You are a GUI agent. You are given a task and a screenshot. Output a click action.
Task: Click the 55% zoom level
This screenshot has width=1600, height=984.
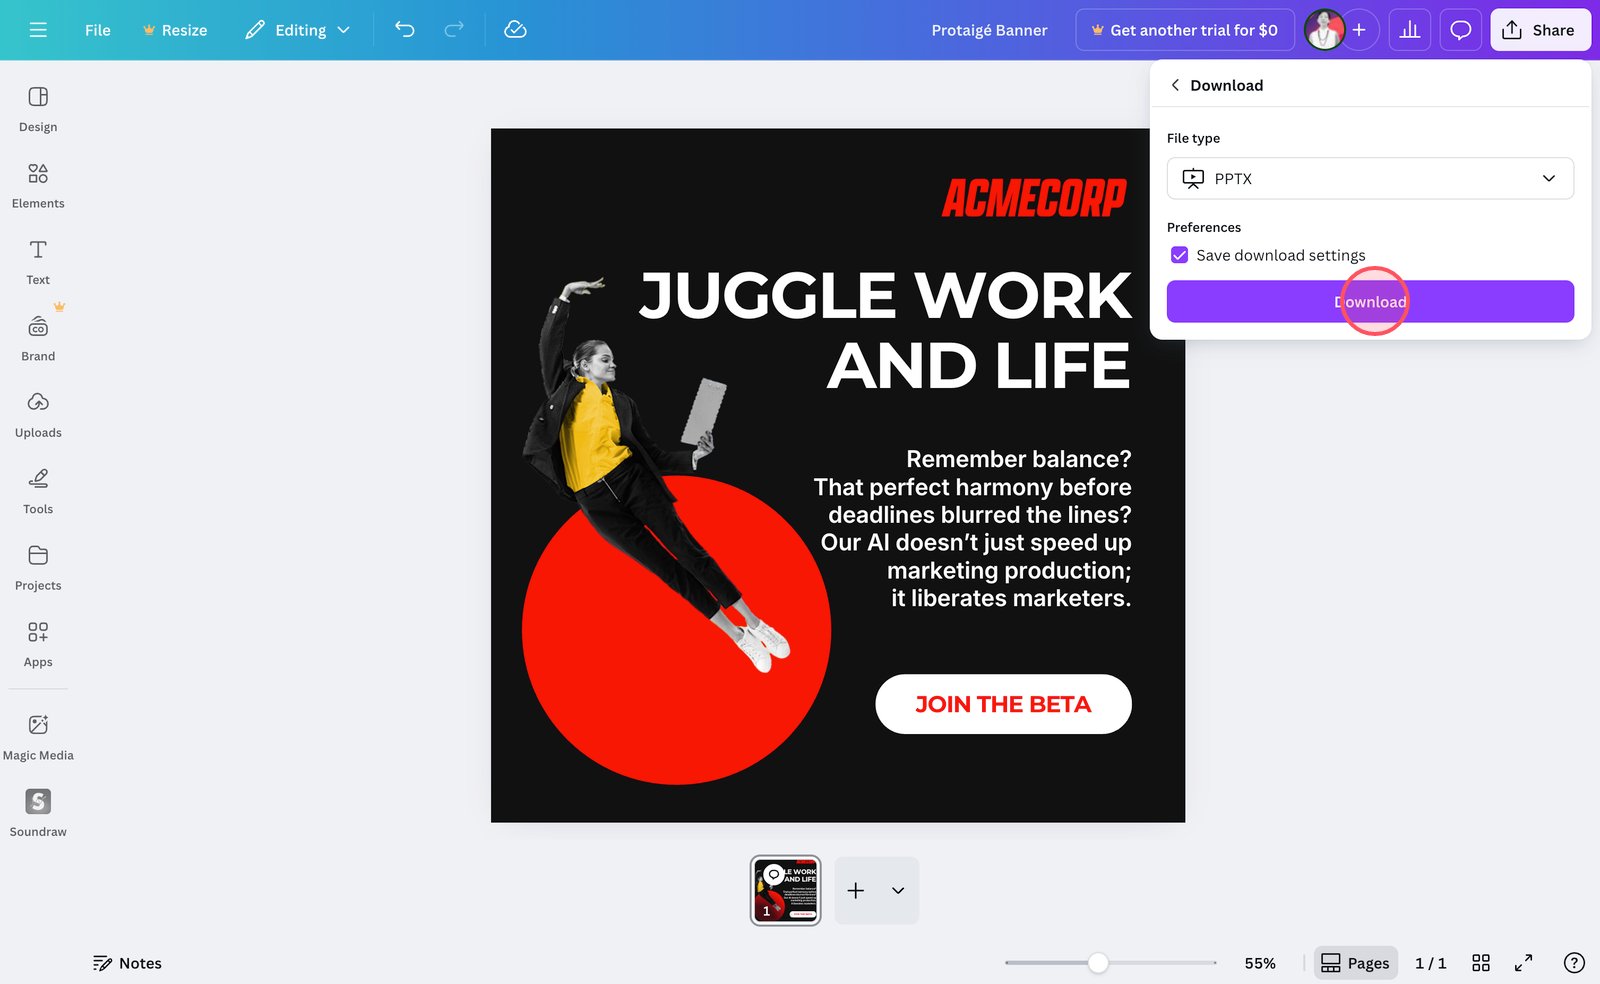pos(1260,963)
